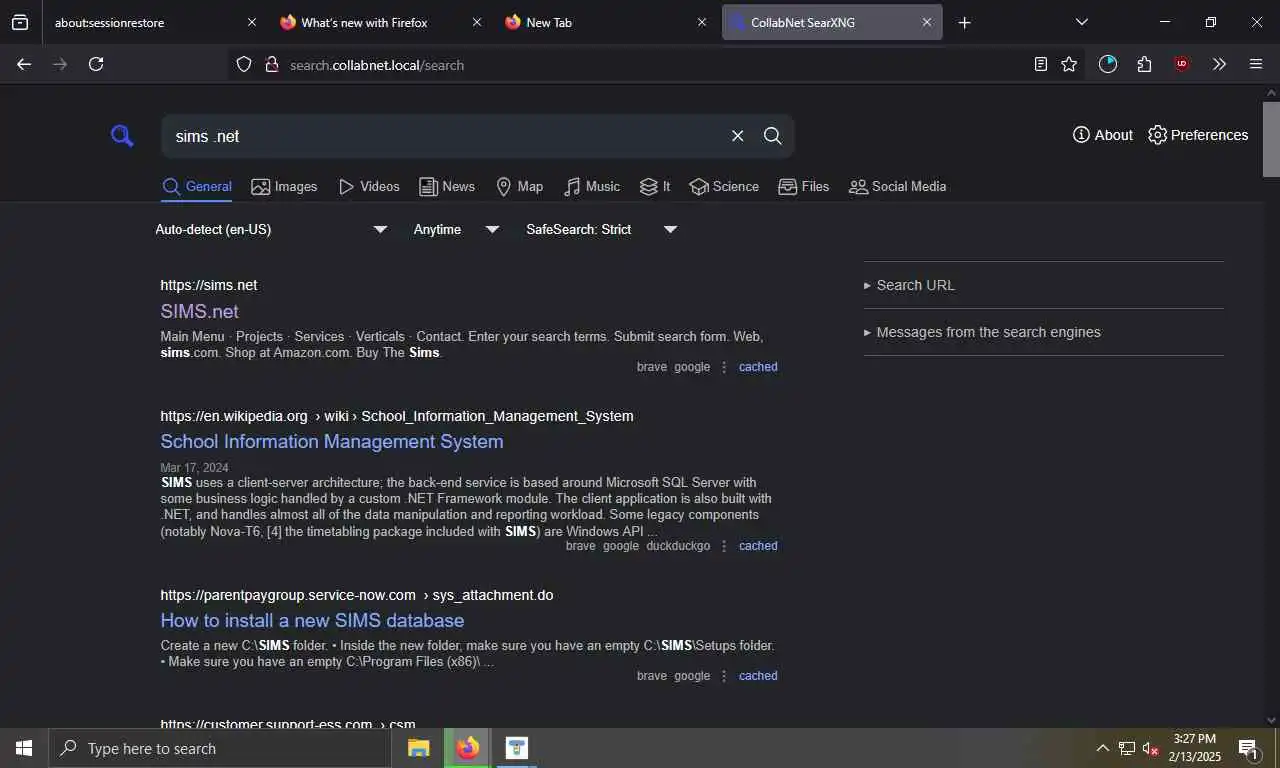Click the SearXNG magnifier logo
The height and width of the screenshot is (768, 1280).
122,136
